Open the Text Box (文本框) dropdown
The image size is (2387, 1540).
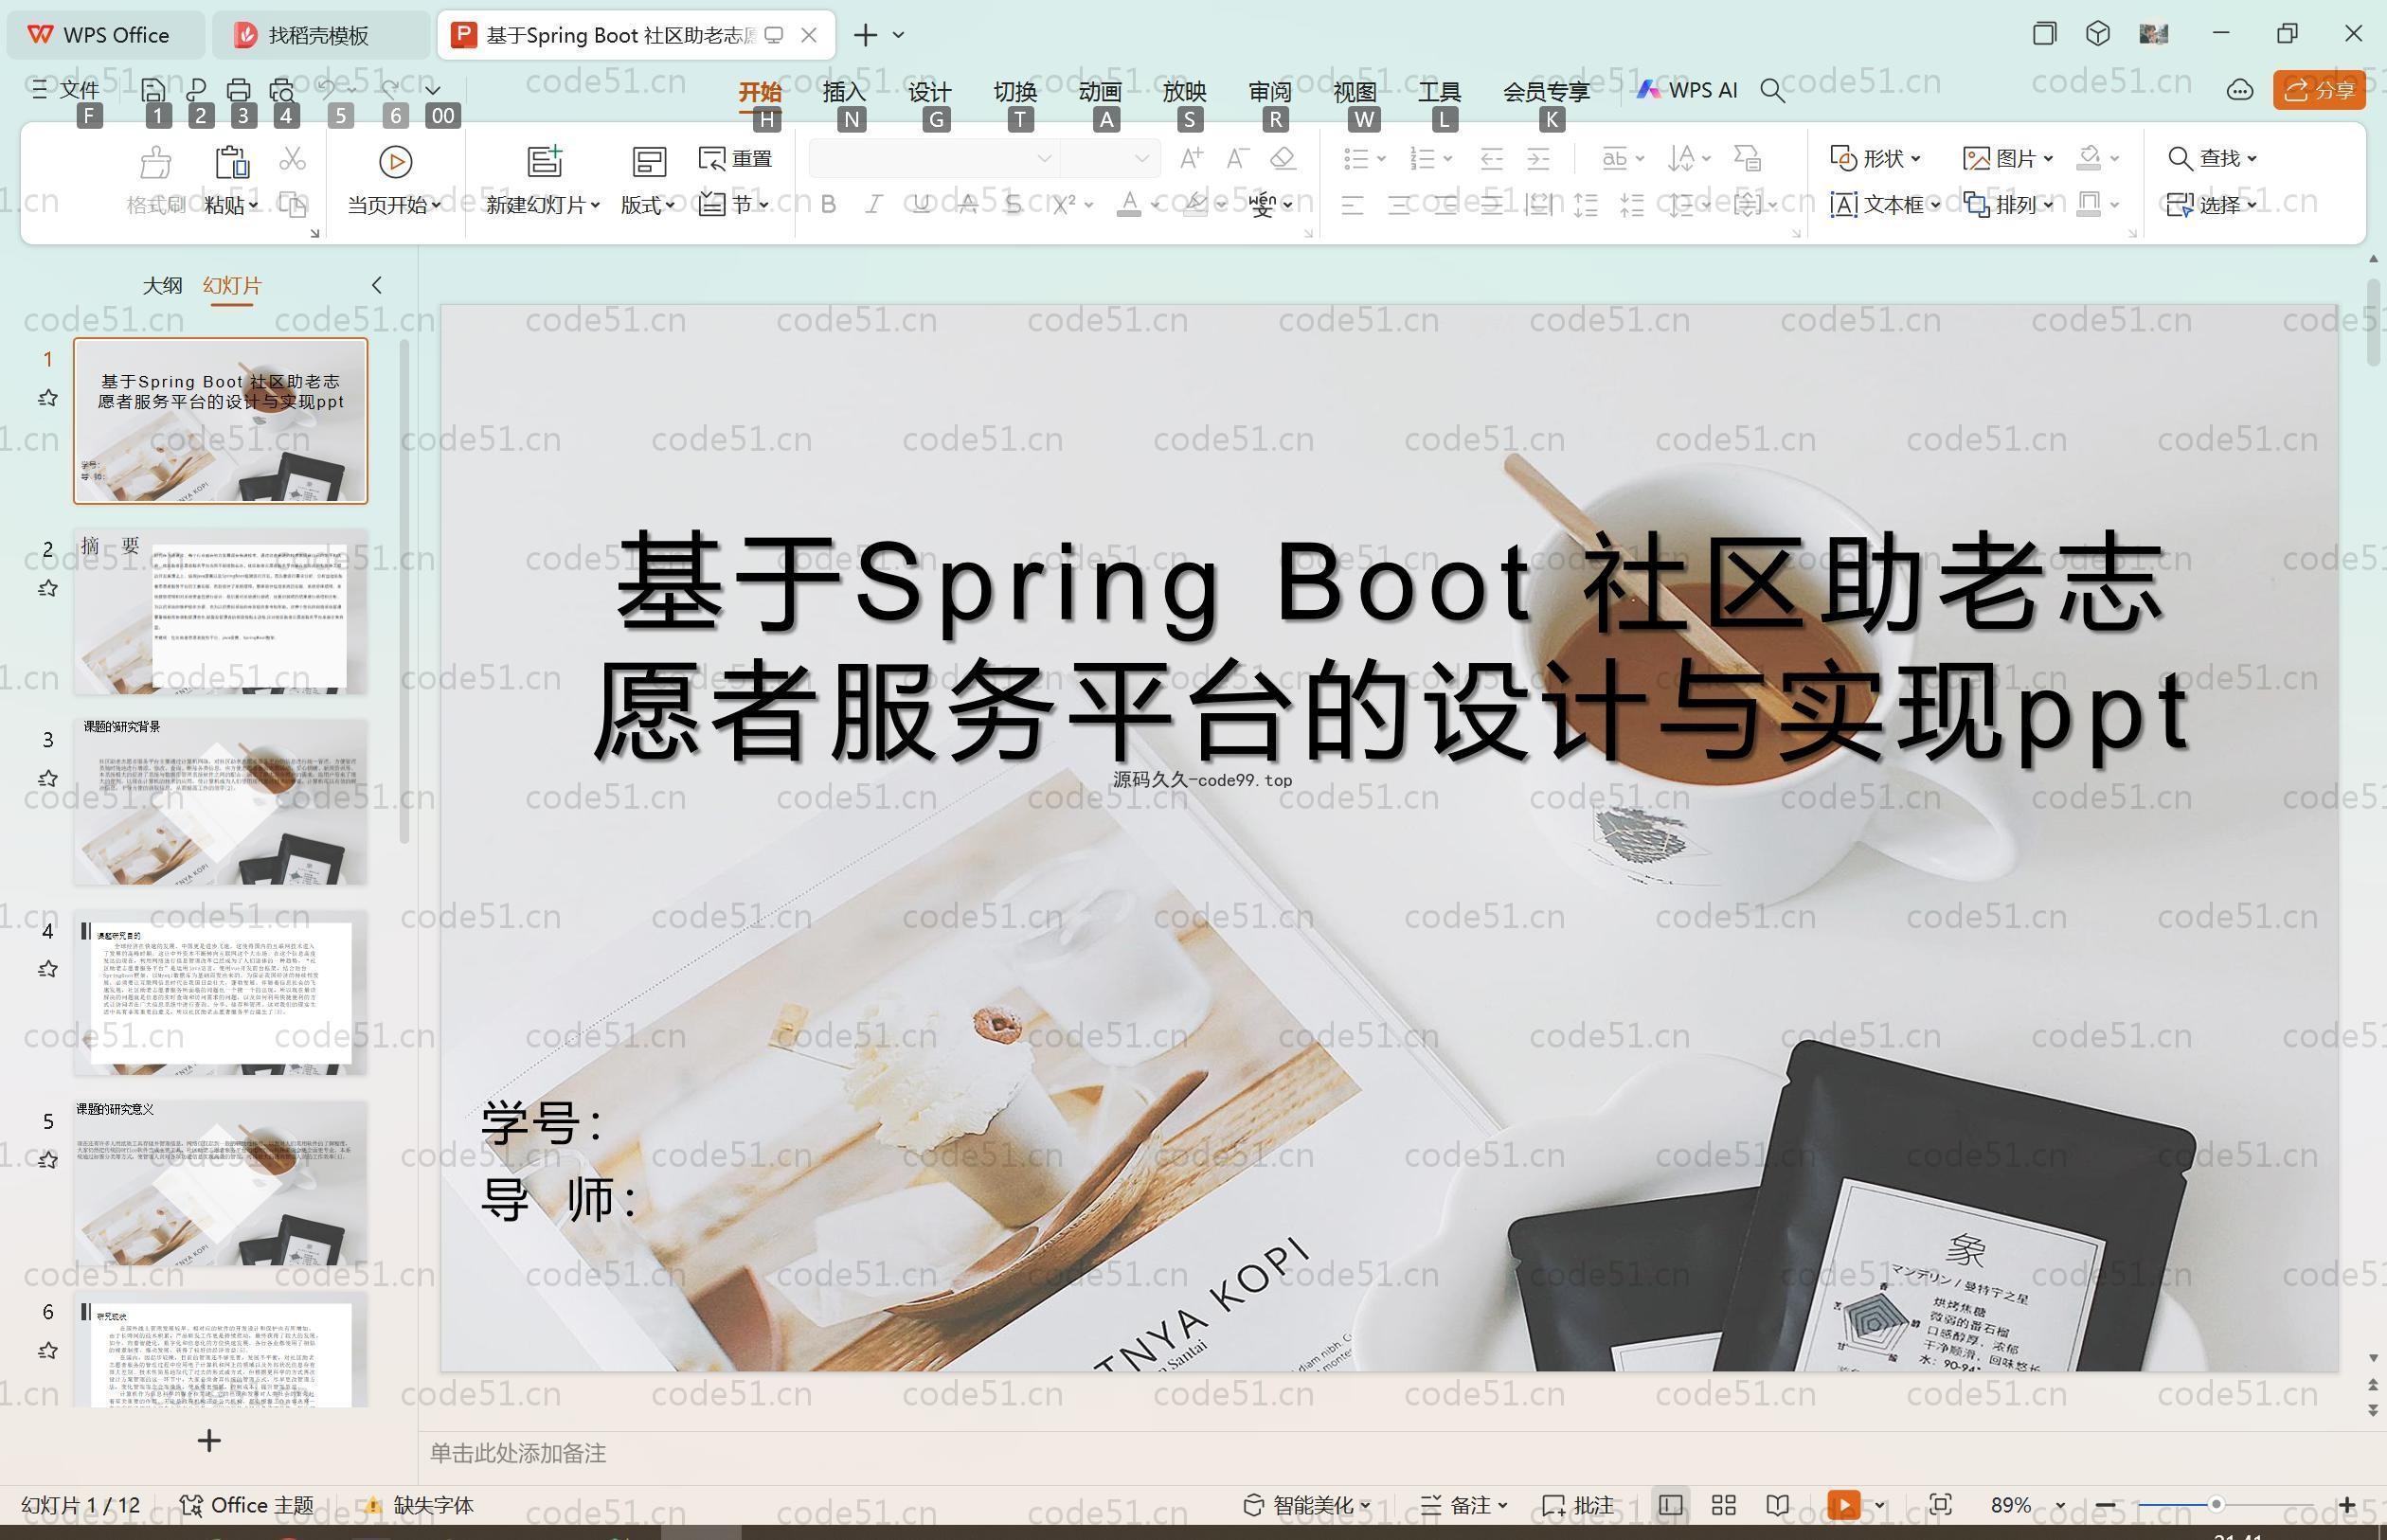coord(1885,205)
